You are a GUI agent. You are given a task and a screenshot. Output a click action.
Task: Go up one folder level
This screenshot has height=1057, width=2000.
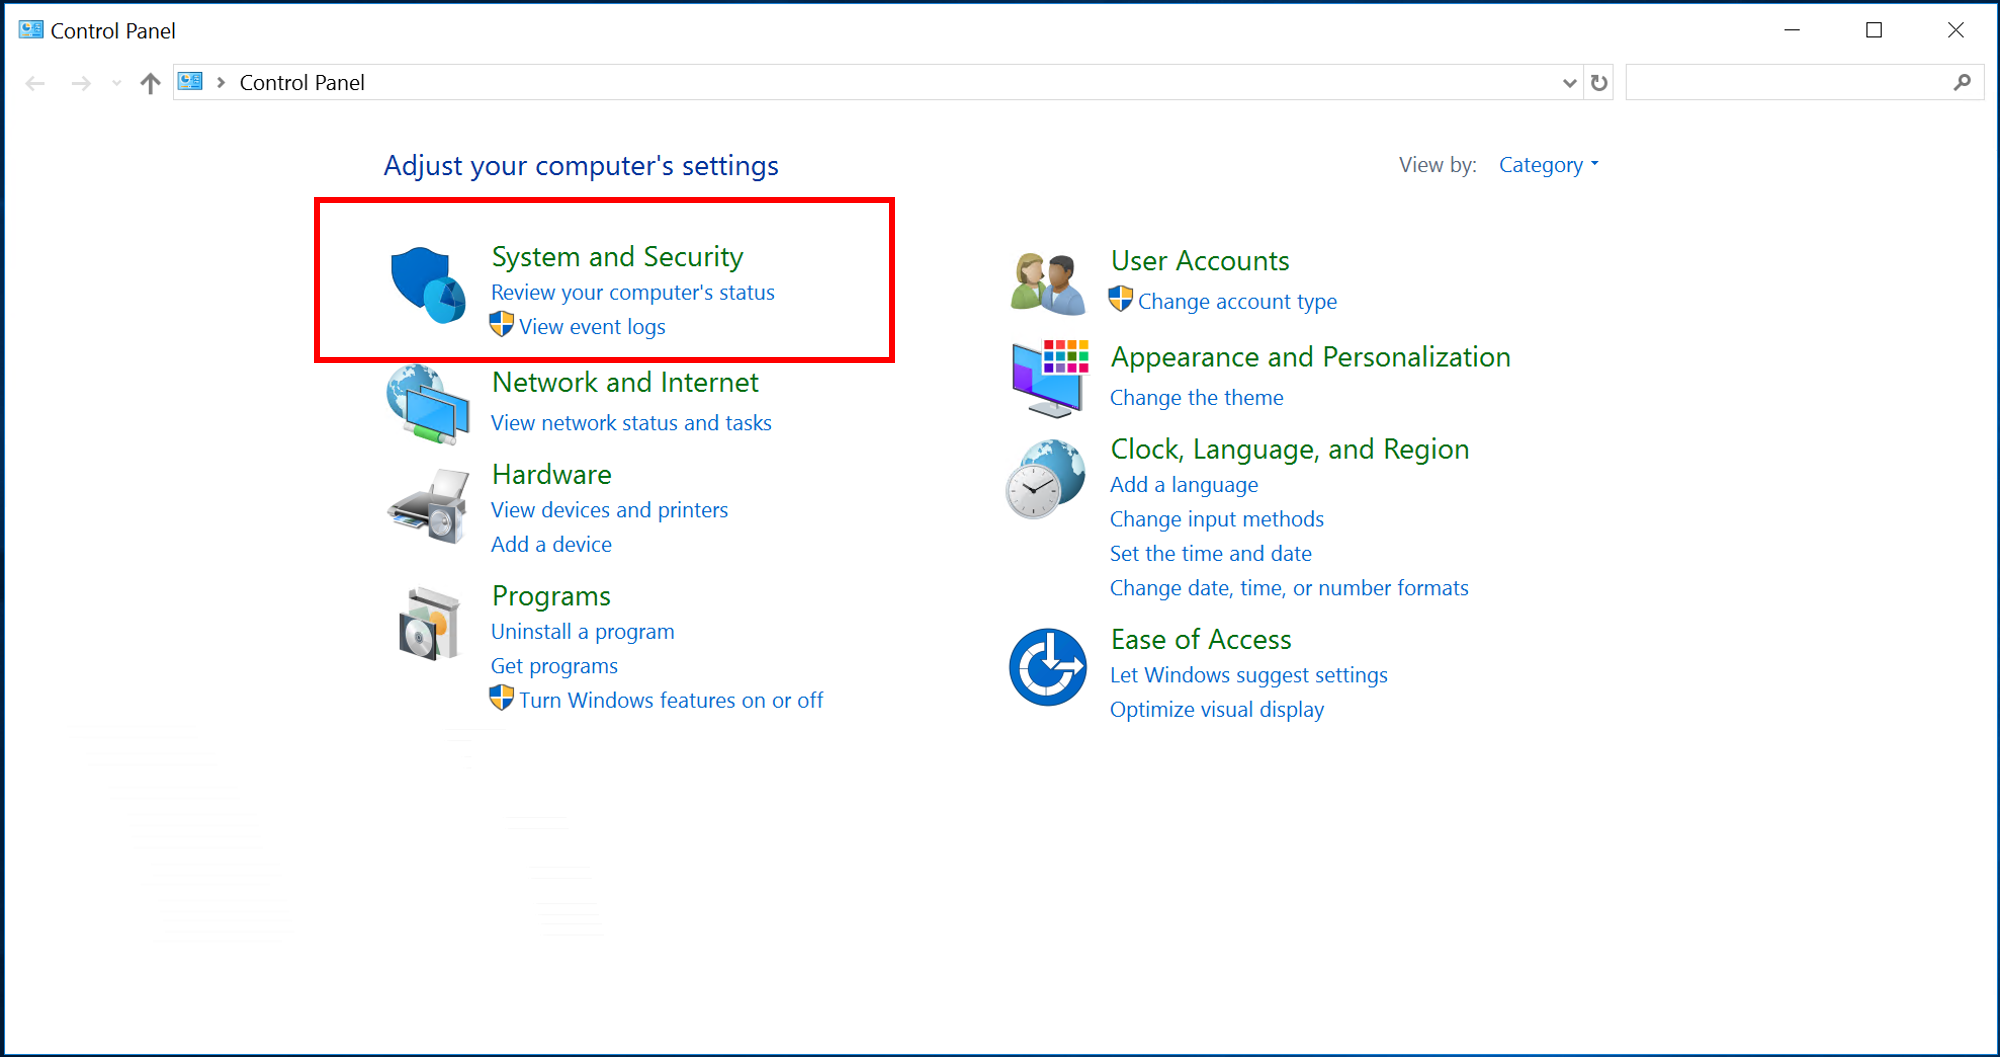(x=150, y=83)
